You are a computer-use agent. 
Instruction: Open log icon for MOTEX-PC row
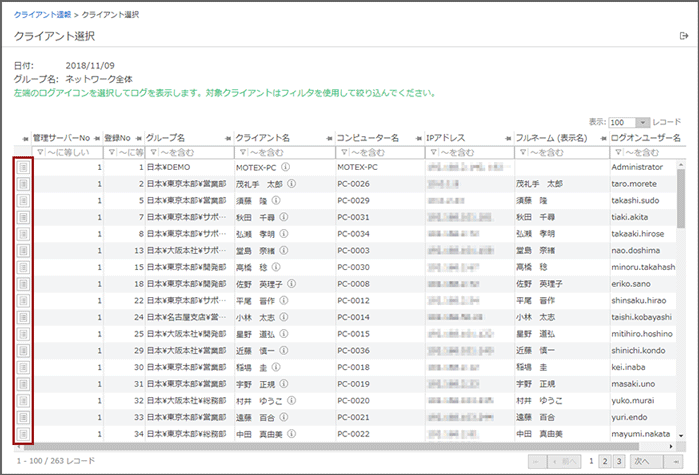(24, 168)
